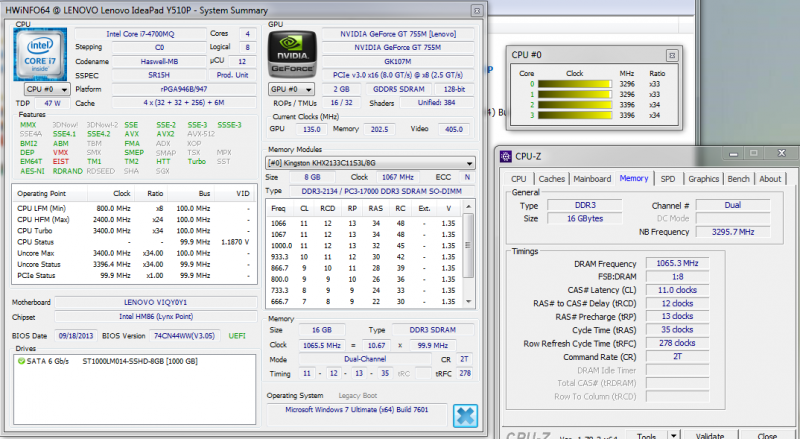Open the Mainboard tab in CPU-Z
Viewport: 800px width, 439px height.
tap(592, 179)
